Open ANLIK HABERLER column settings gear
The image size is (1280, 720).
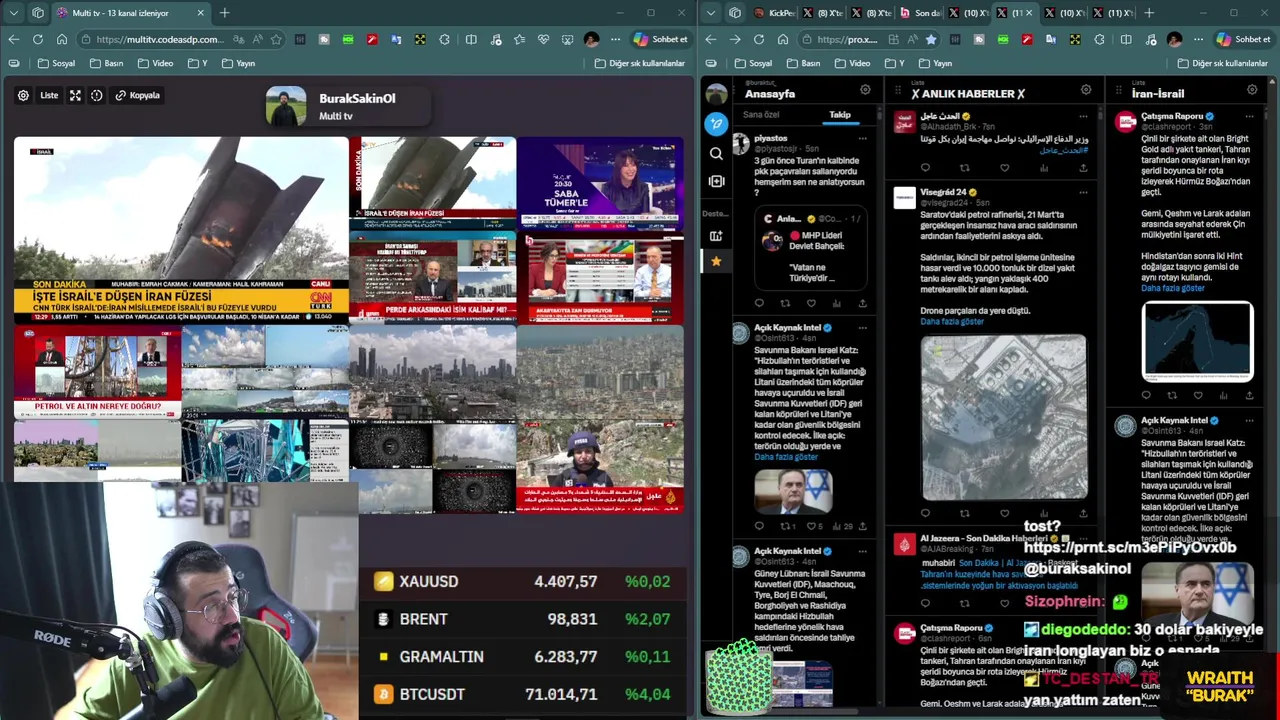click(1086, 90)
